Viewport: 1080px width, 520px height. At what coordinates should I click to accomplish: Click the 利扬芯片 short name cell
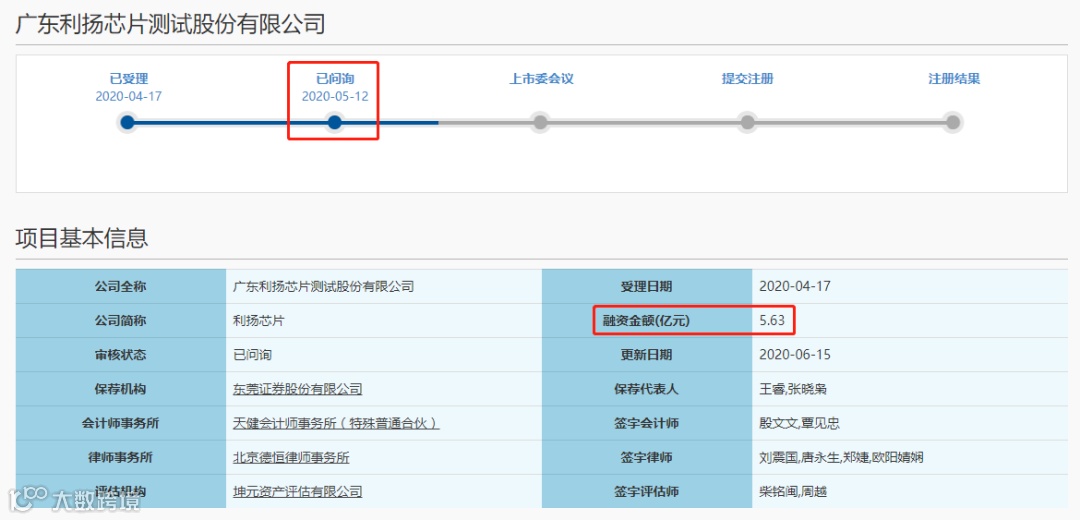[384, 320]
